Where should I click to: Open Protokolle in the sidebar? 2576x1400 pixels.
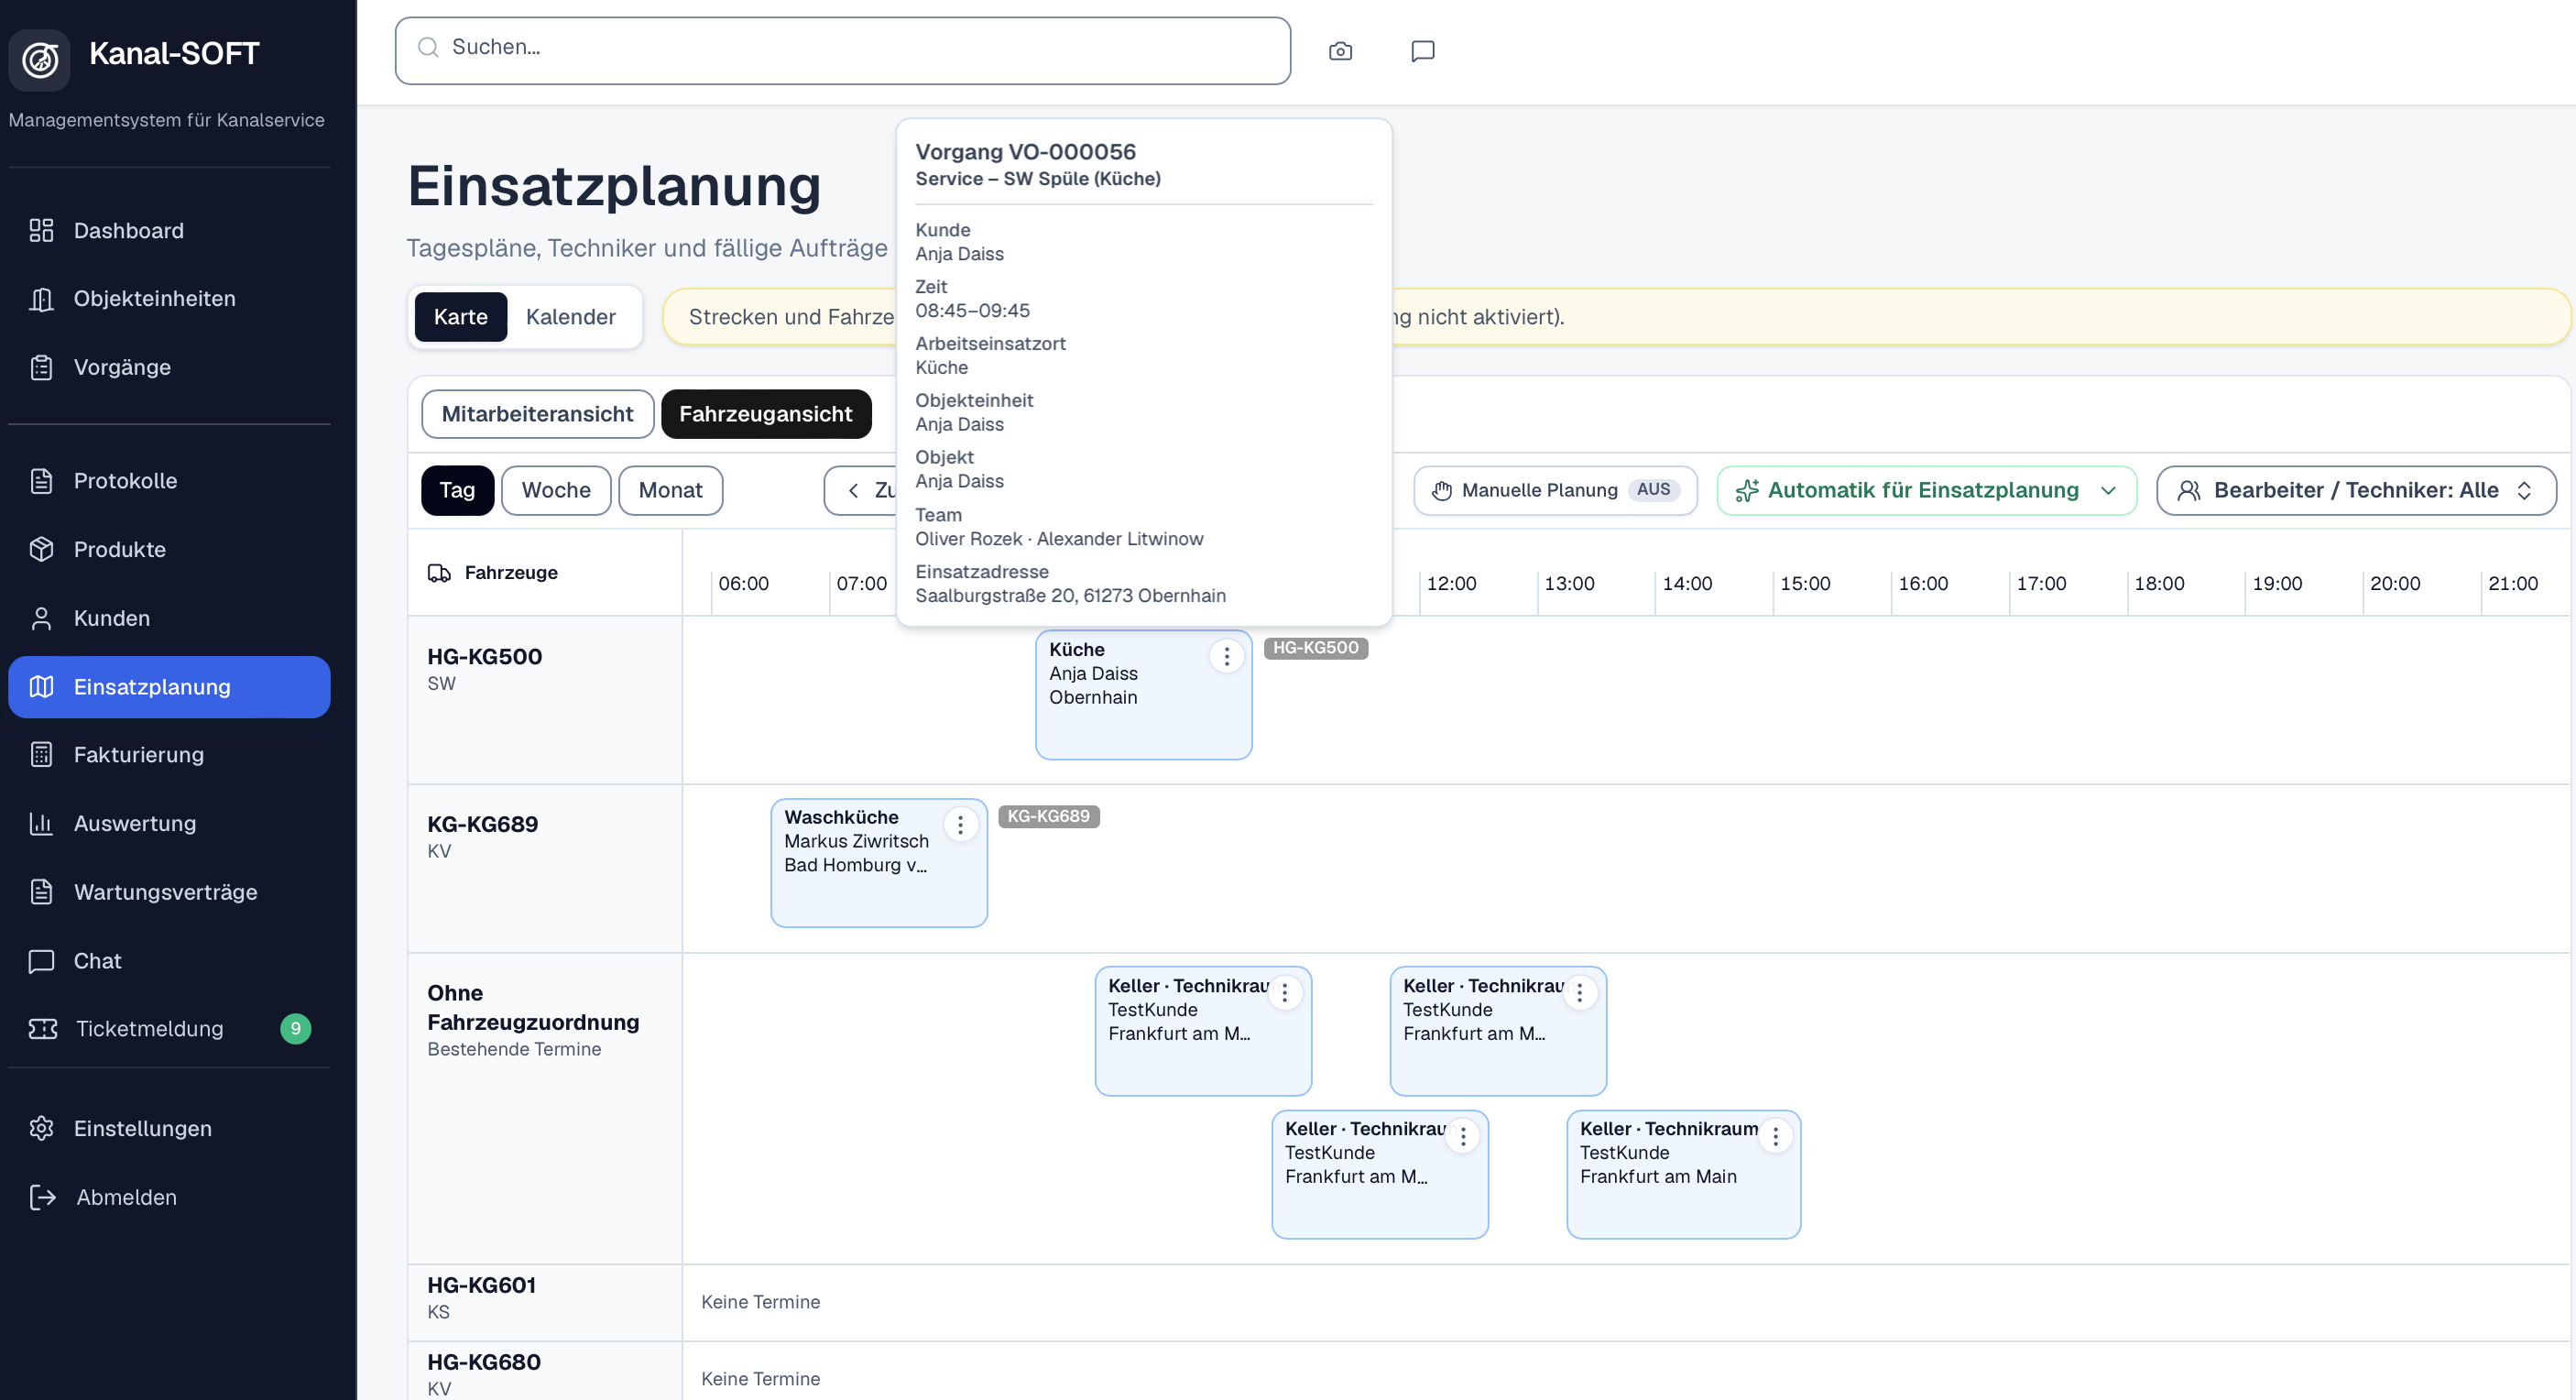169,481
